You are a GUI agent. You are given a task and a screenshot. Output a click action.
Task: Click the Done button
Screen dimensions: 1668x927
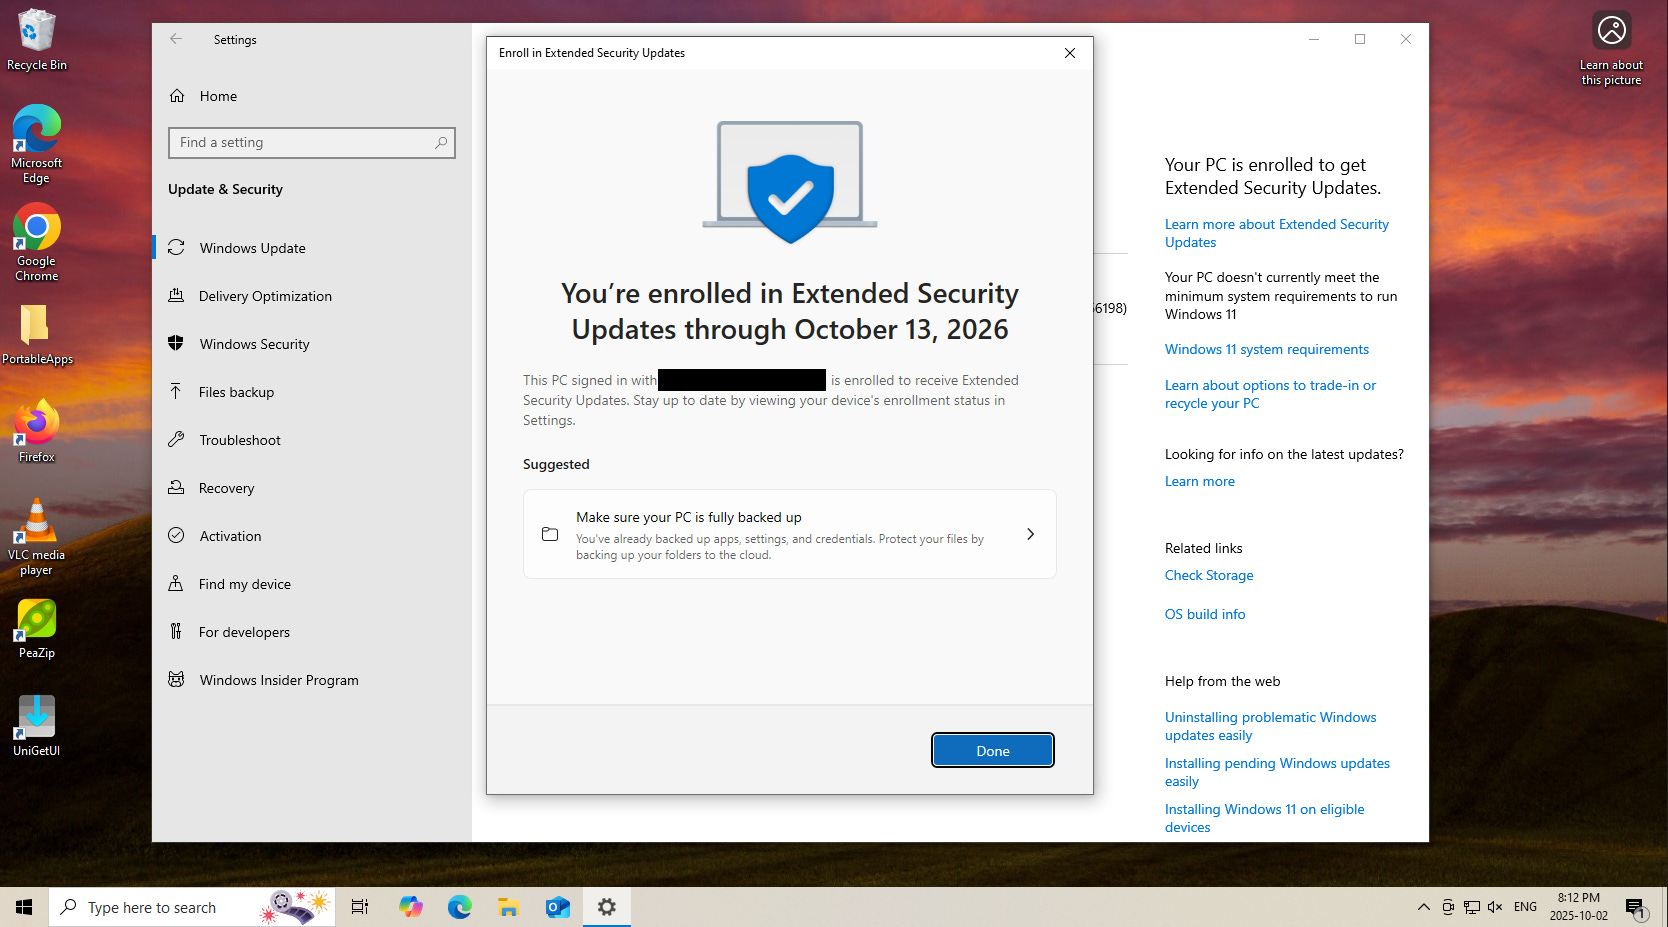click(992, 750)
